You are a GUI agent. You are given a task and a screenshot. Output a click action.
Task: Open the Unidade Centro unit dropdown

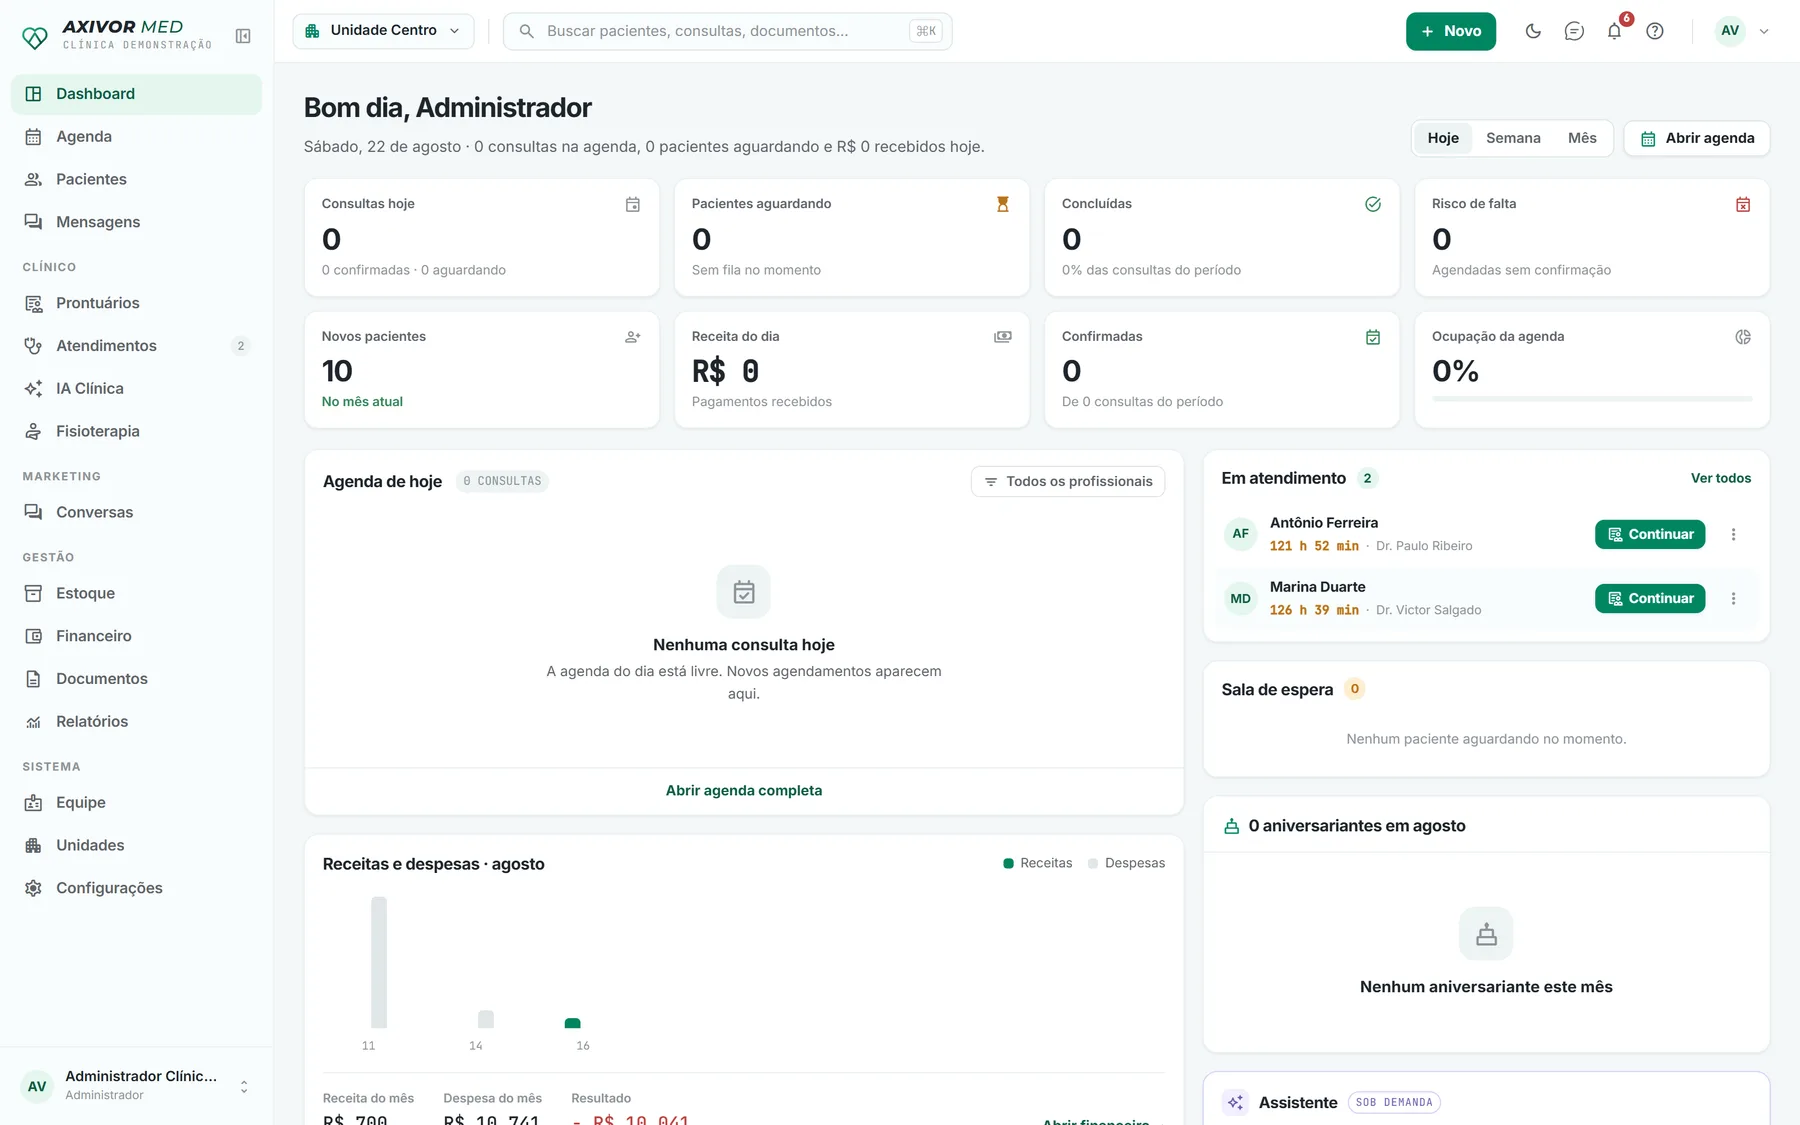(384, 31)
